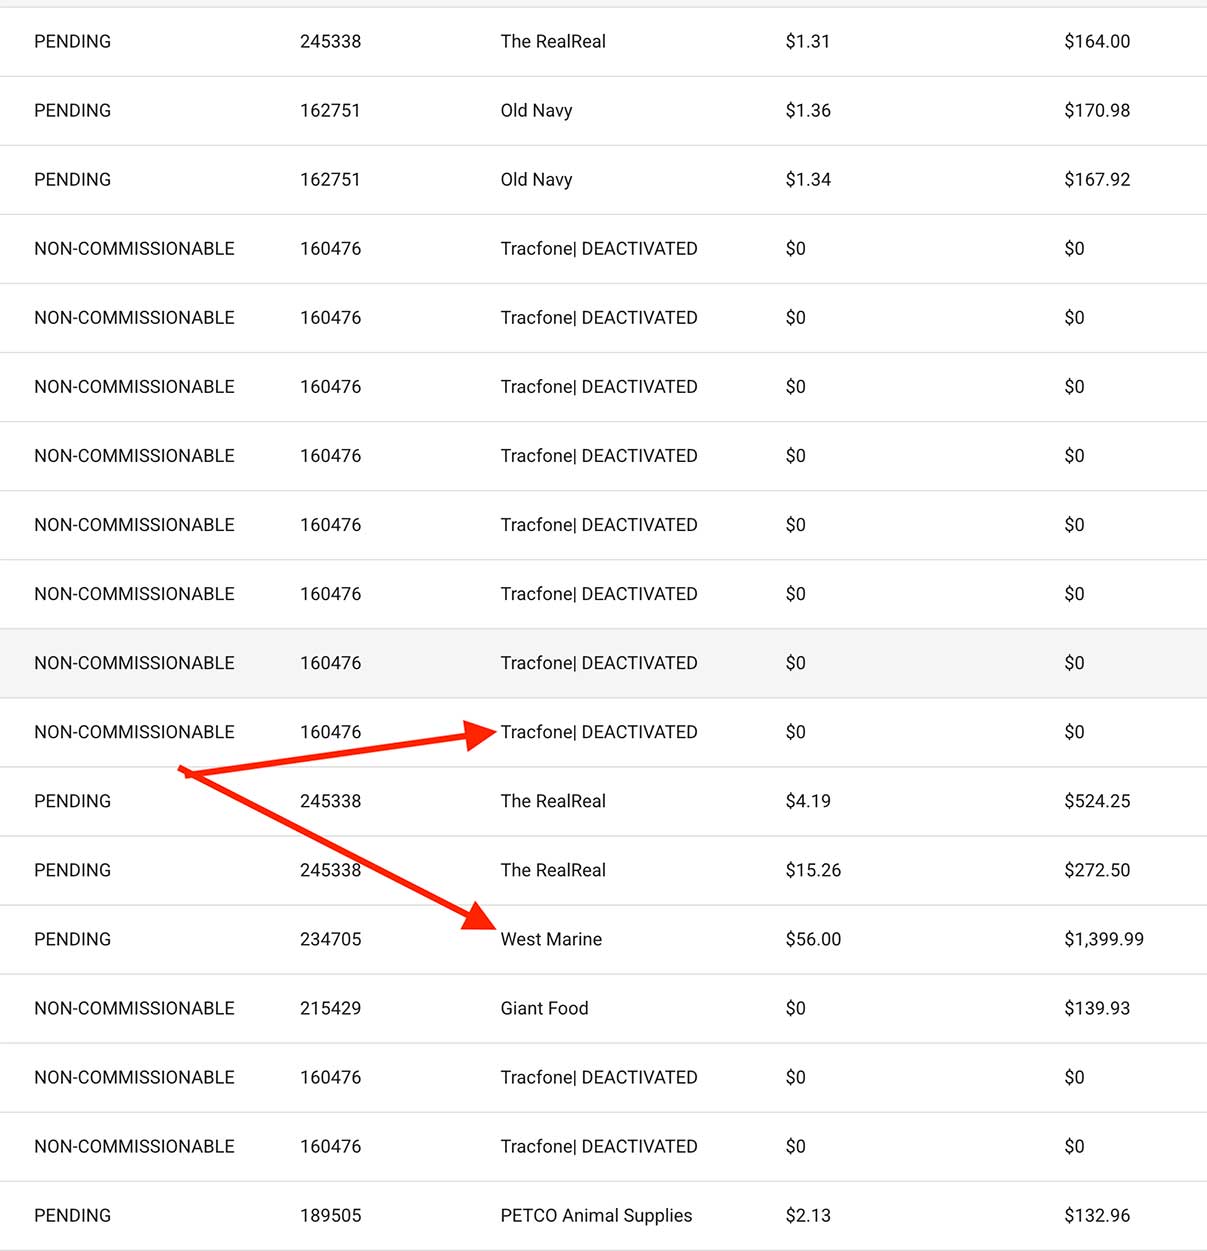Select ID 245338 in the $164.00 row
Viewport: 1207px width, 1251px height.
(x=330, y=41)
